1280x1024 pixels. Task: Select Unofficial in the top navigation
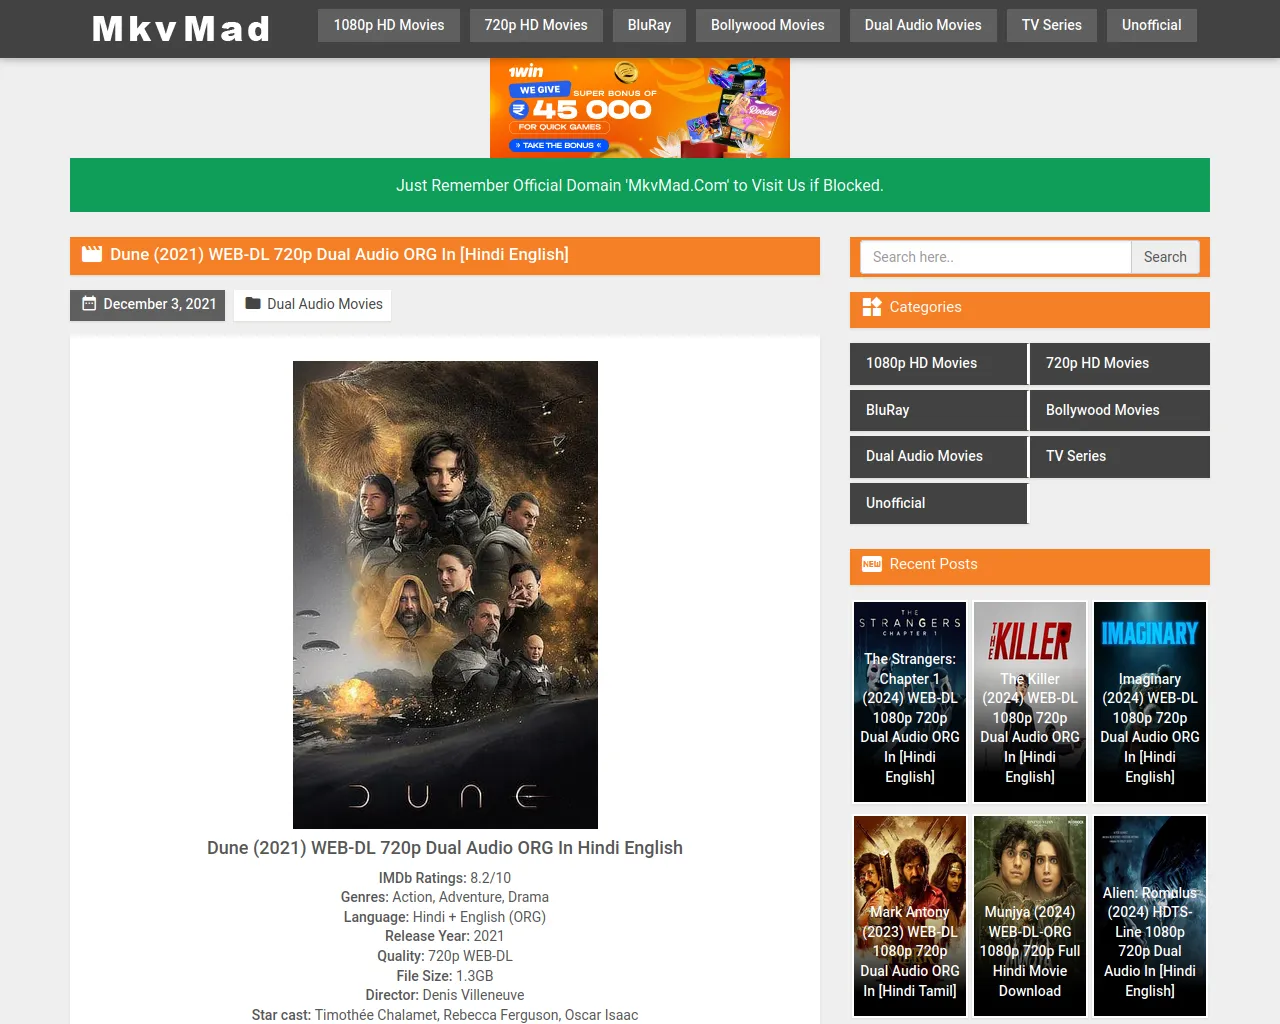pyautogui.click(x=1152, y=25)
